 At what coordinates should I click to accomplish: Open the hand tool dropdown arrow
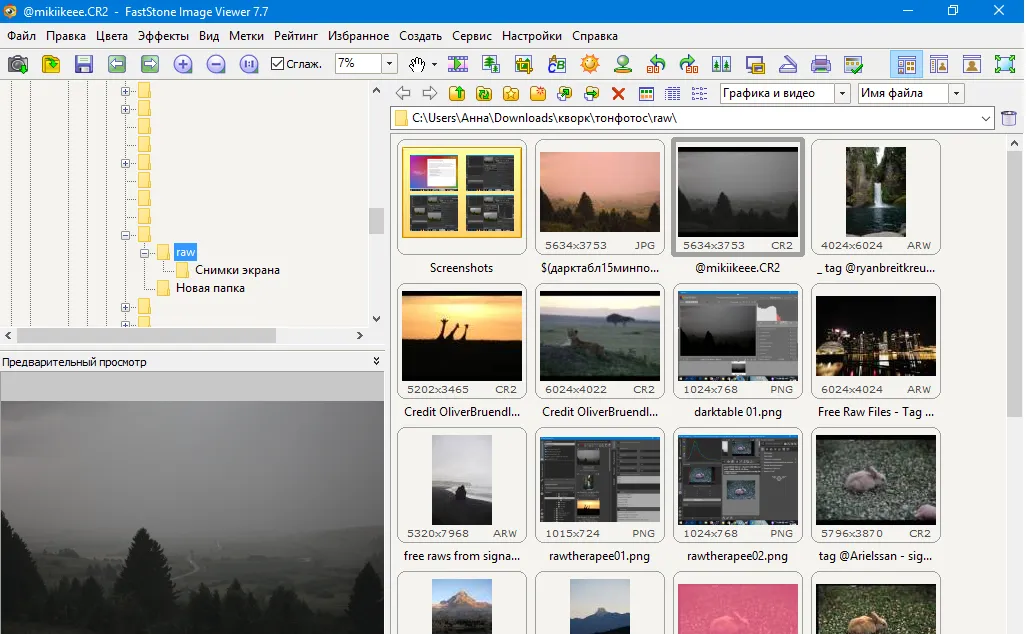[x=434, y=64]
